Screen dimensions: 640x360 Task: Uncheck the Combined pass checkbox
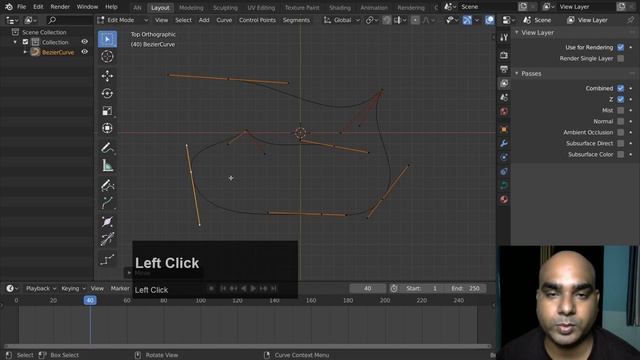[x=620, y=88]
